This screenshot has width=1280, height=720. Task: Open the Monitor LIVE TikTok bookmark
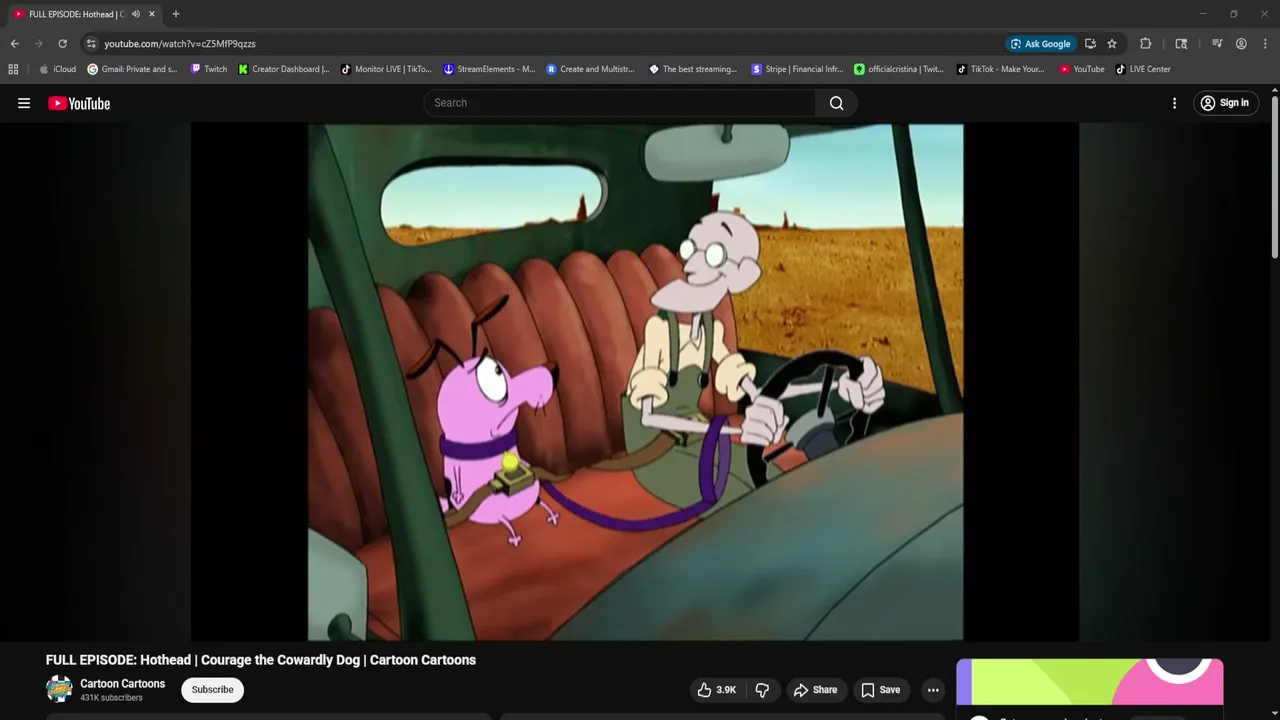click(386, 69)
